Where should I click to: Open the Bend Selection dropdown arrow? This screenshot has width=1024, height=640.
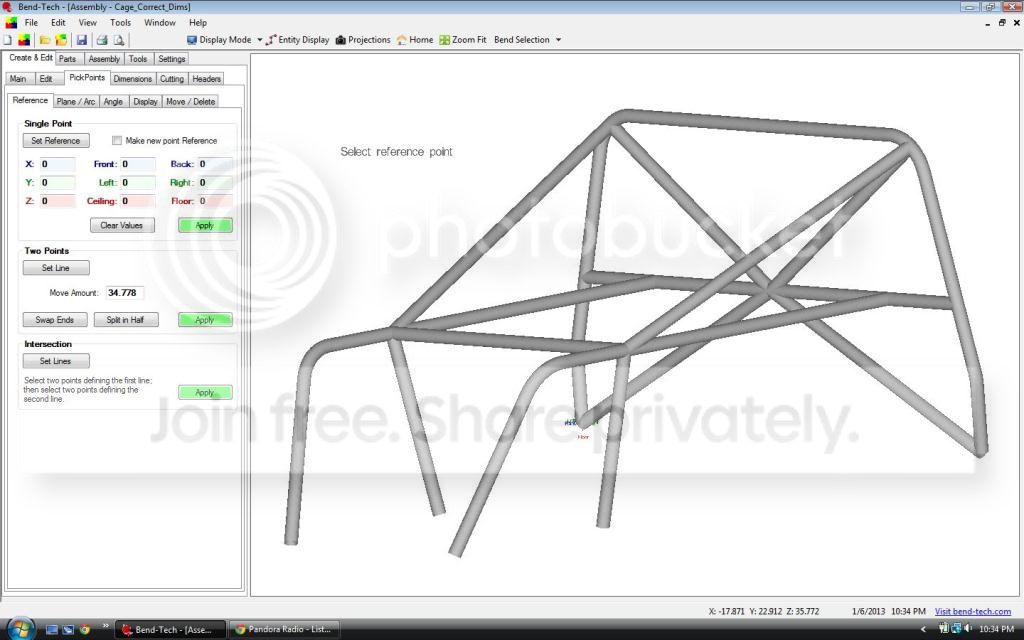coord(558,40)
